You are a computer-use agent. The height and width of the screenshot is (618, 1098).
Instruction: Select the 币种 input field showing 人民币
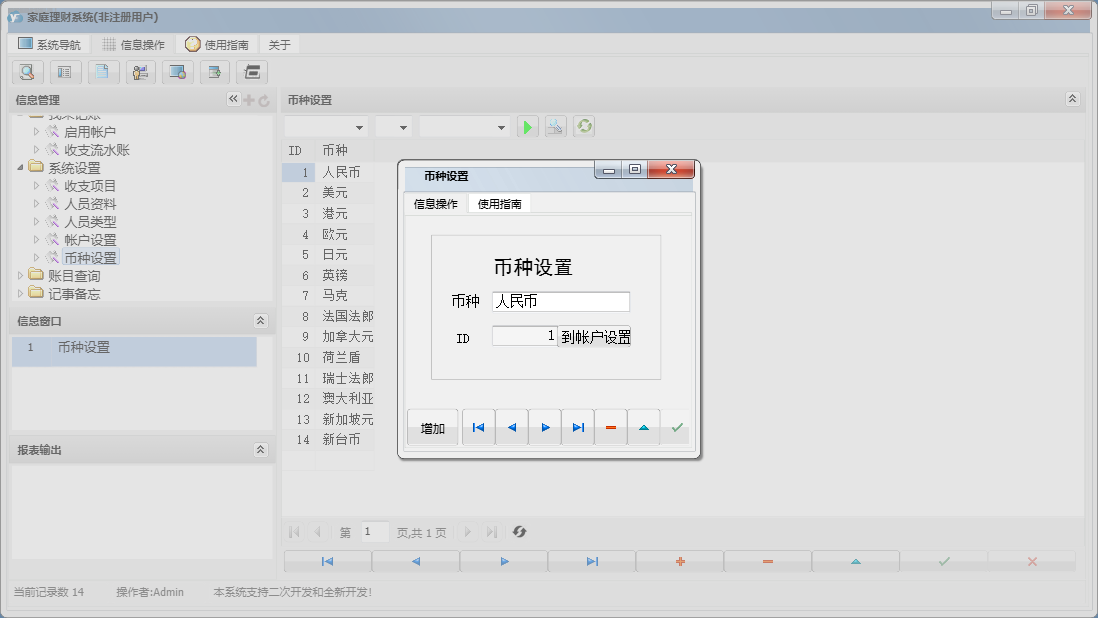point(560,301)
